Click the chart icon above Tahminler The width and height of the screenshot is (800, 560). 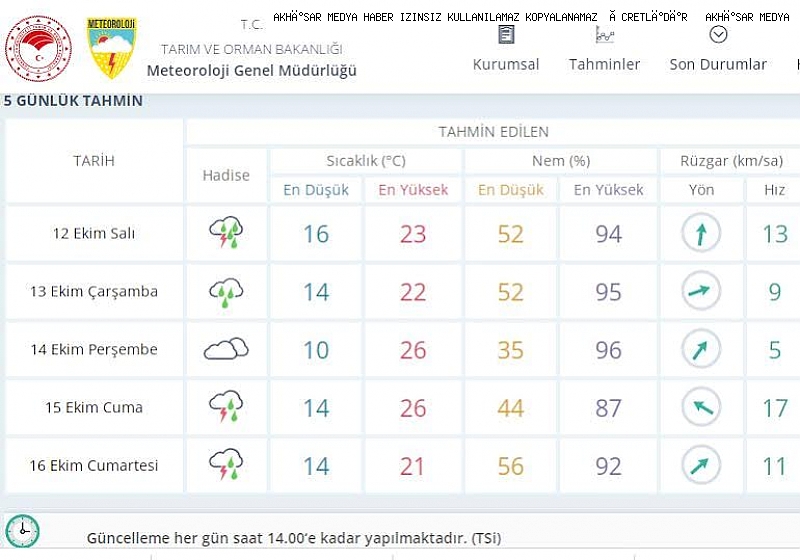[x=605, y=35]
